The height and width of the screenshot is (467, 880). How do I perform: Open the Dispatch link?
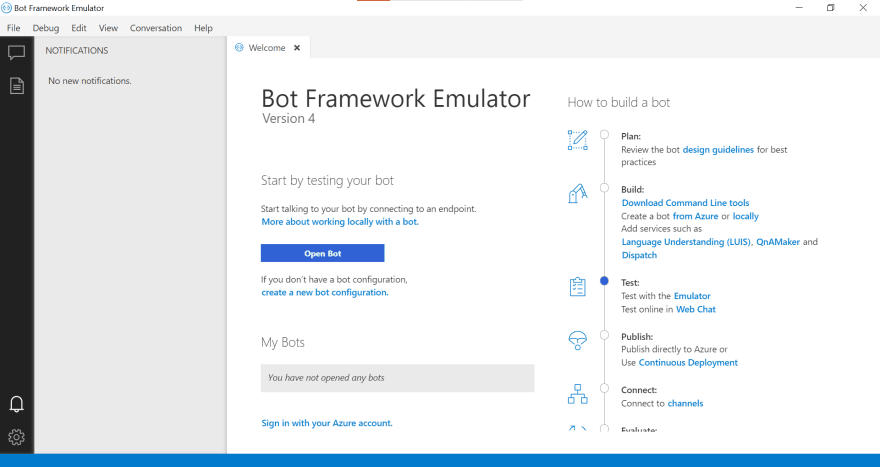point(639,255)
